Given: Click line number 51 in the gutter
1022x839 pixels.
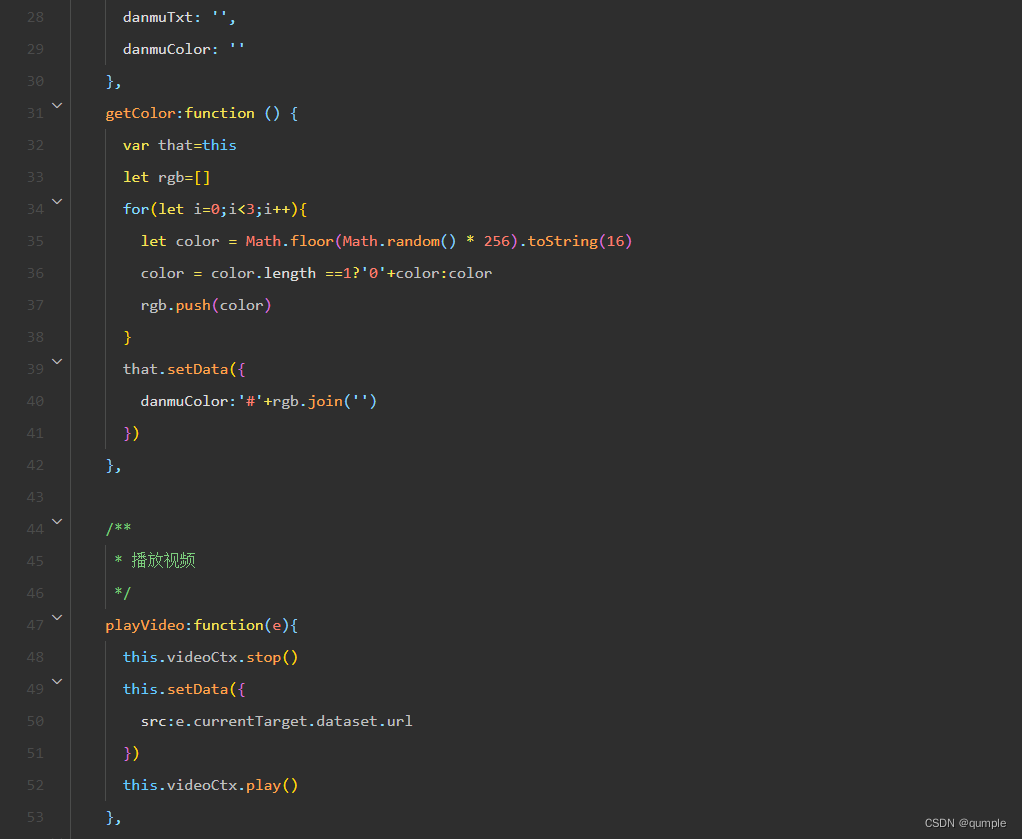Looking at the screenshot, I should [x=35, y=753].
